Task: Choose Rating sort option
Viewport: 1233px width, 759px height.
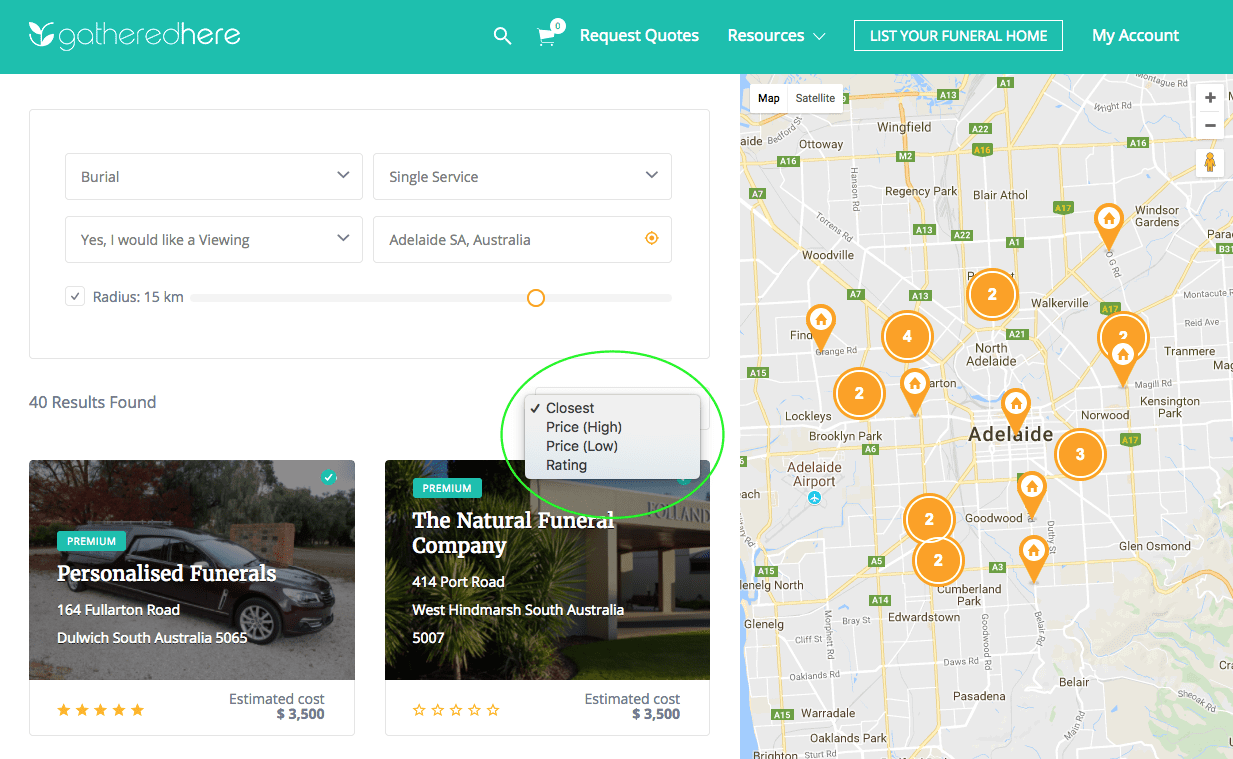Action: click(612, 465)
